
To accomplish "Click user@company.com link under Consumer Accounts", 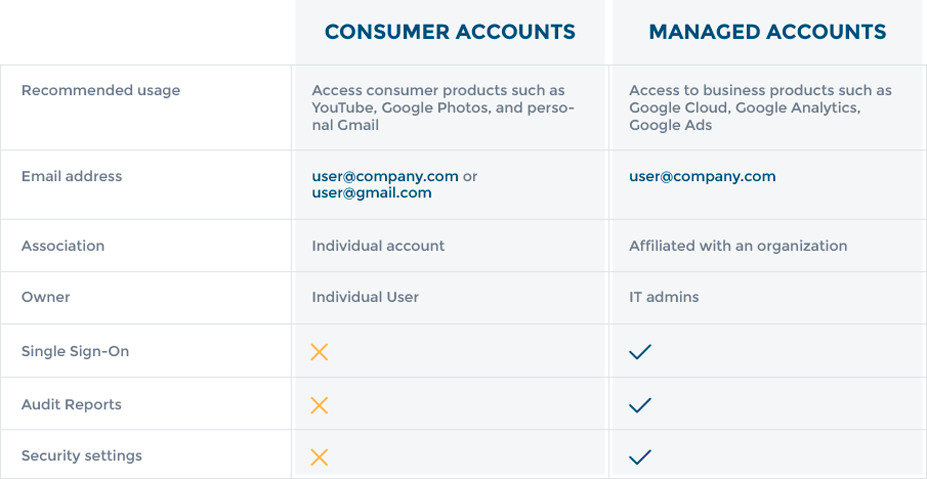I will coord(385,176).
